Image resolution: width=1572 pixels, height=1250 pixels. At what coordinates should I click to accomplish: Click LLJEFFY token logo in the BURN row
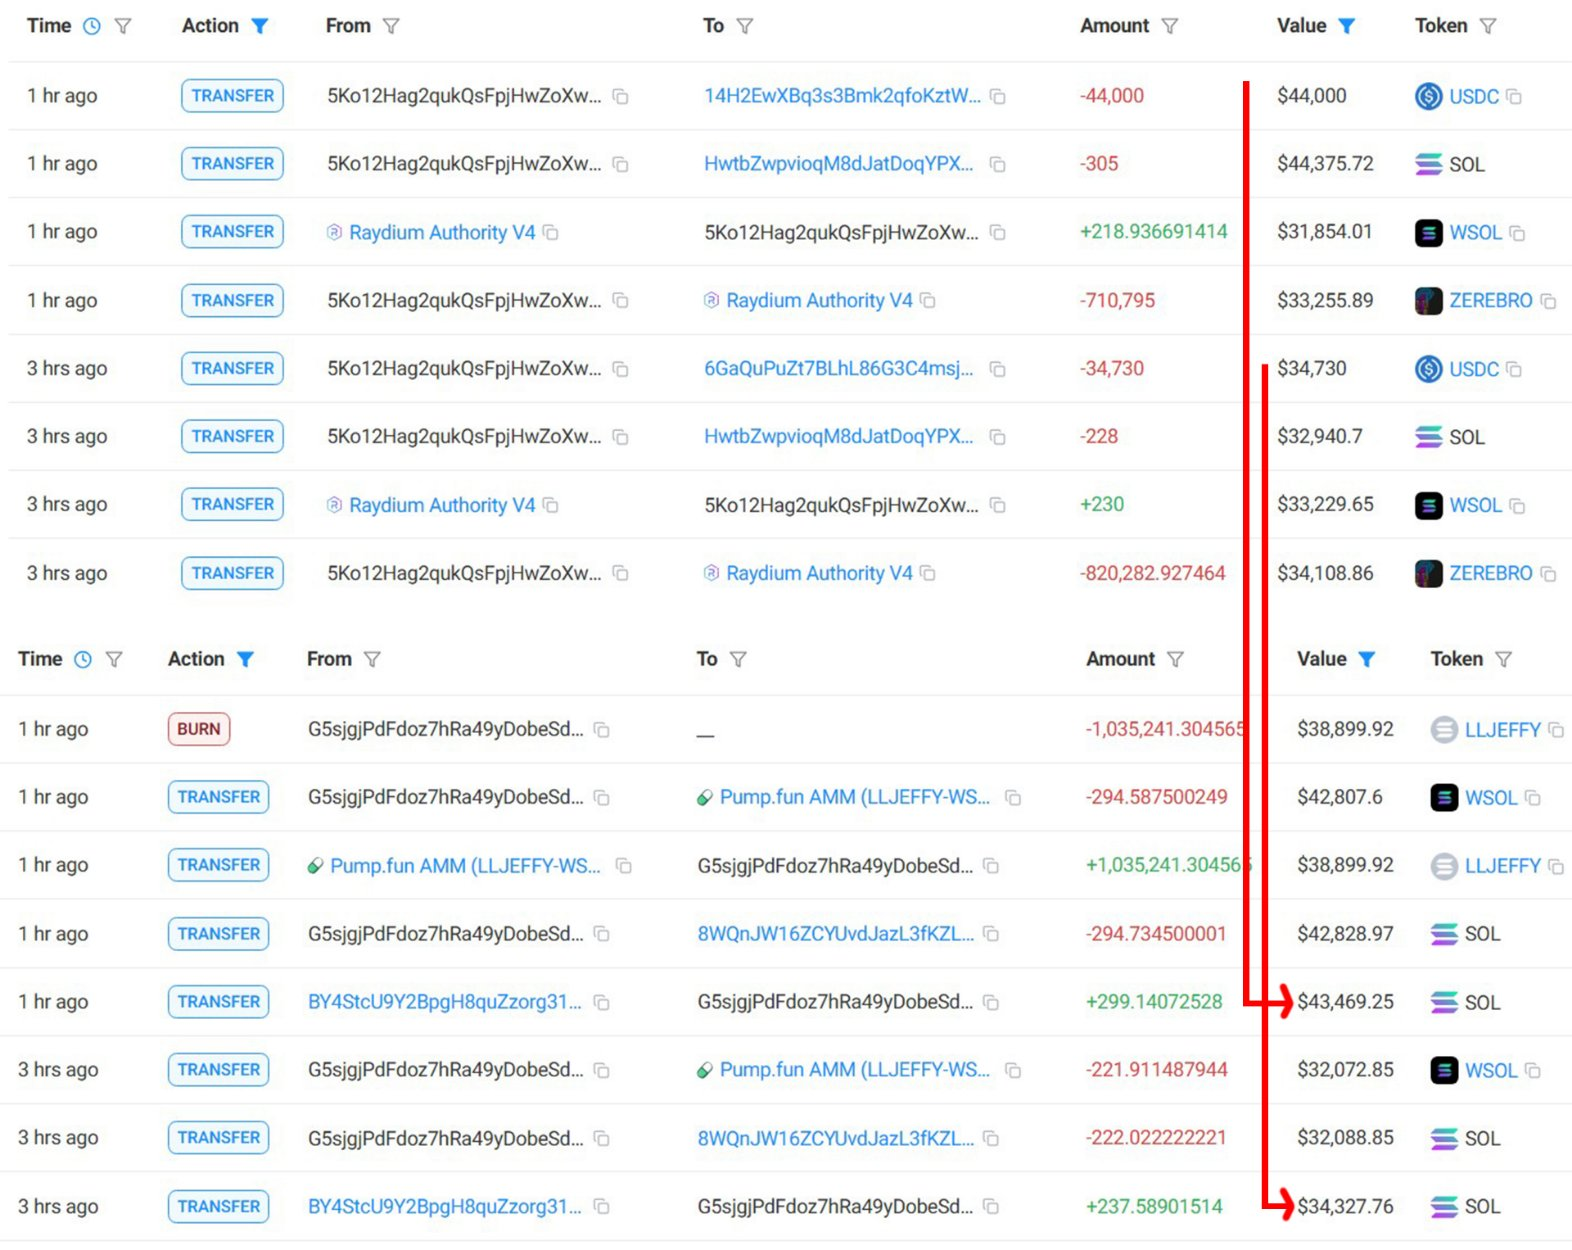1444,730
